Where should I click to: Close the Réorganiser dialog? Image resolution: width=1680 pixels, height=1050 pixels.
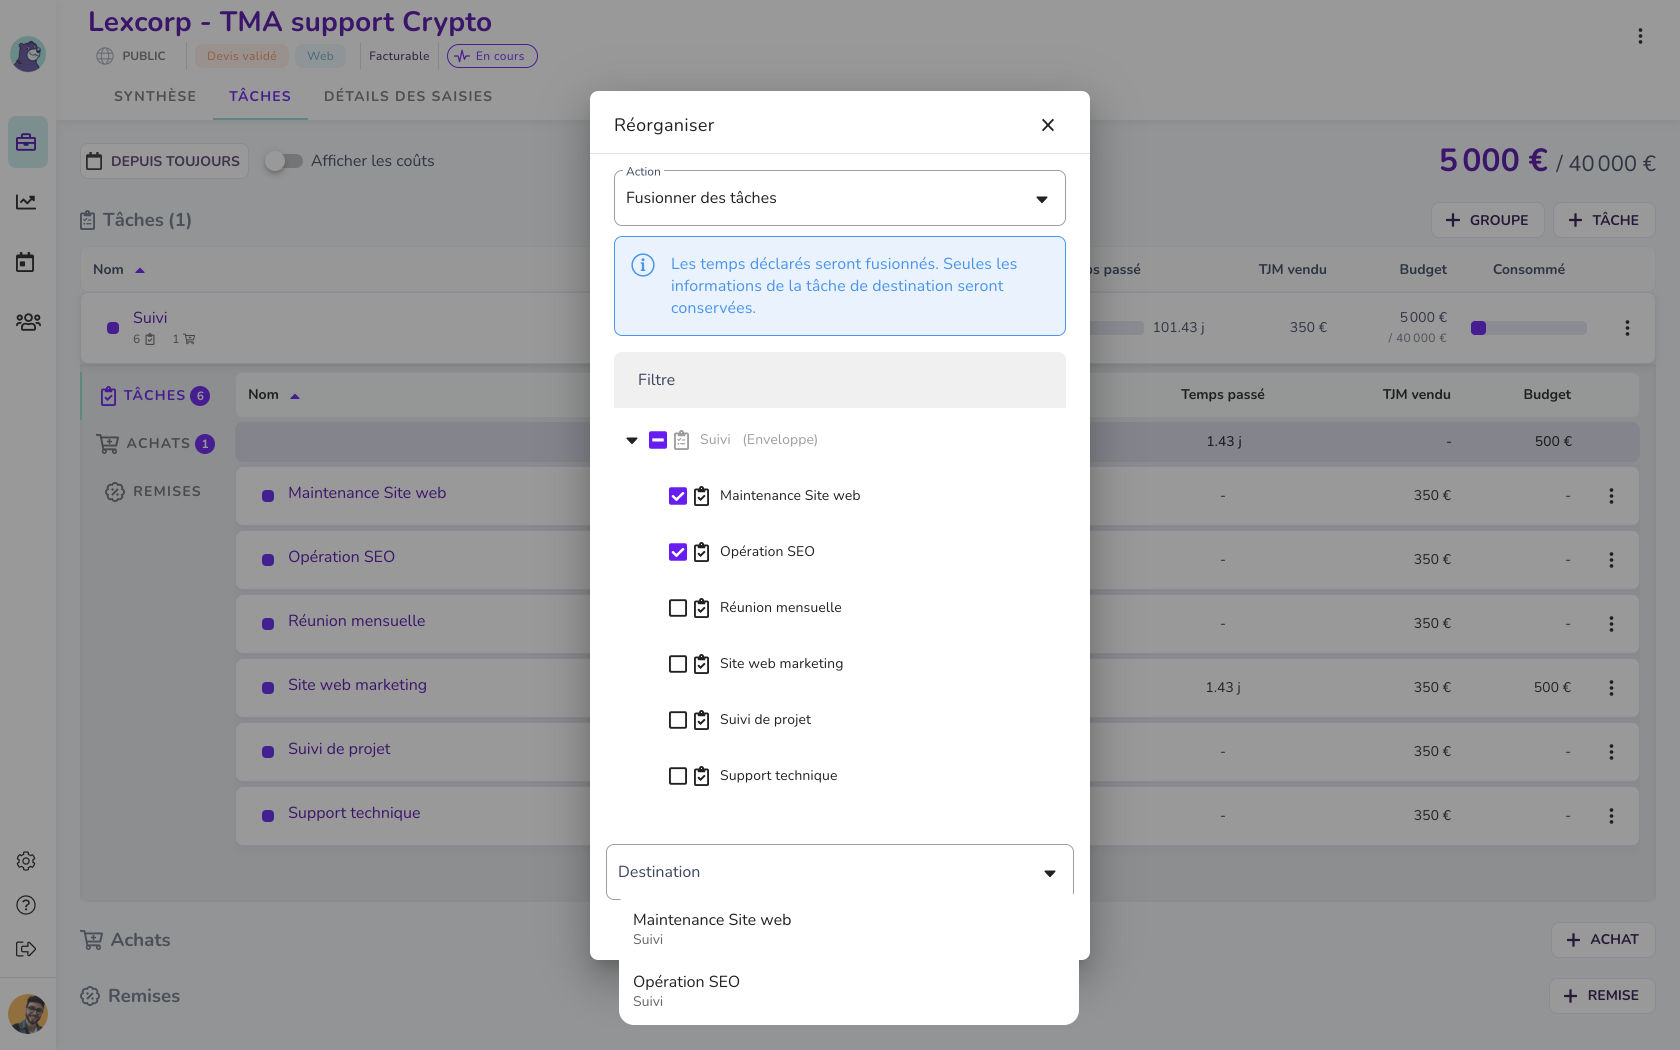(1048, 125)
